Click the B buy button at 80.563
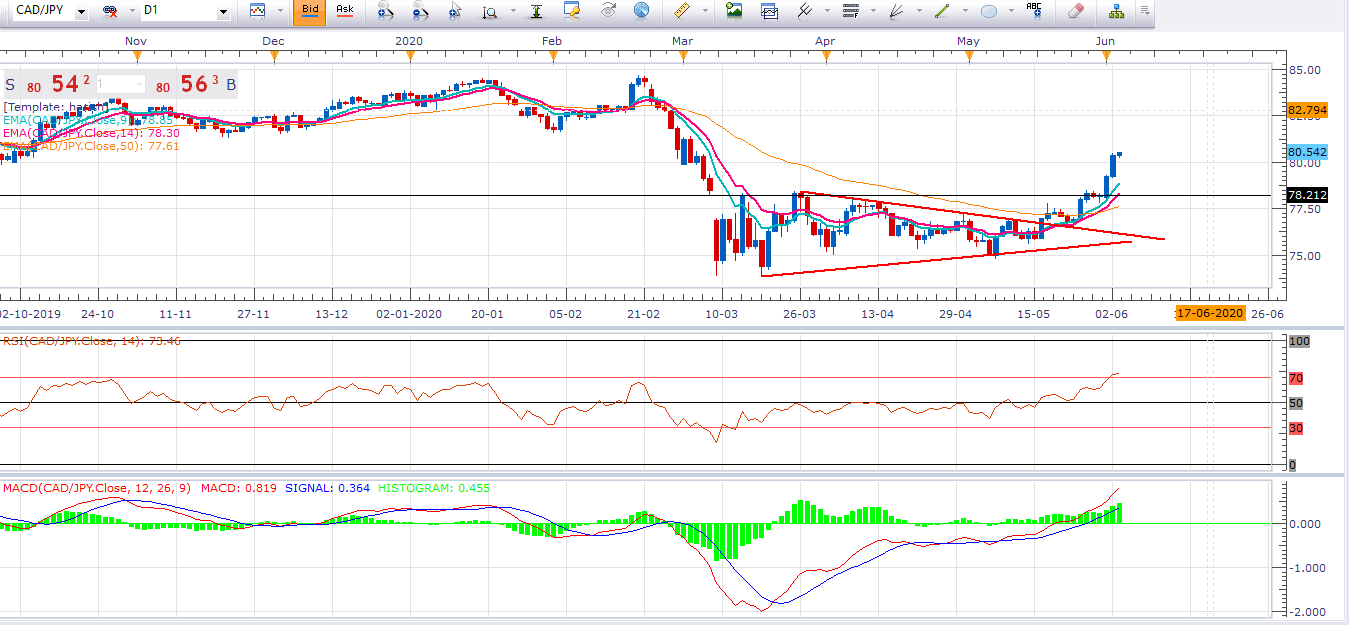Screen dimensions: 1349x625 (x=231, y=85)
